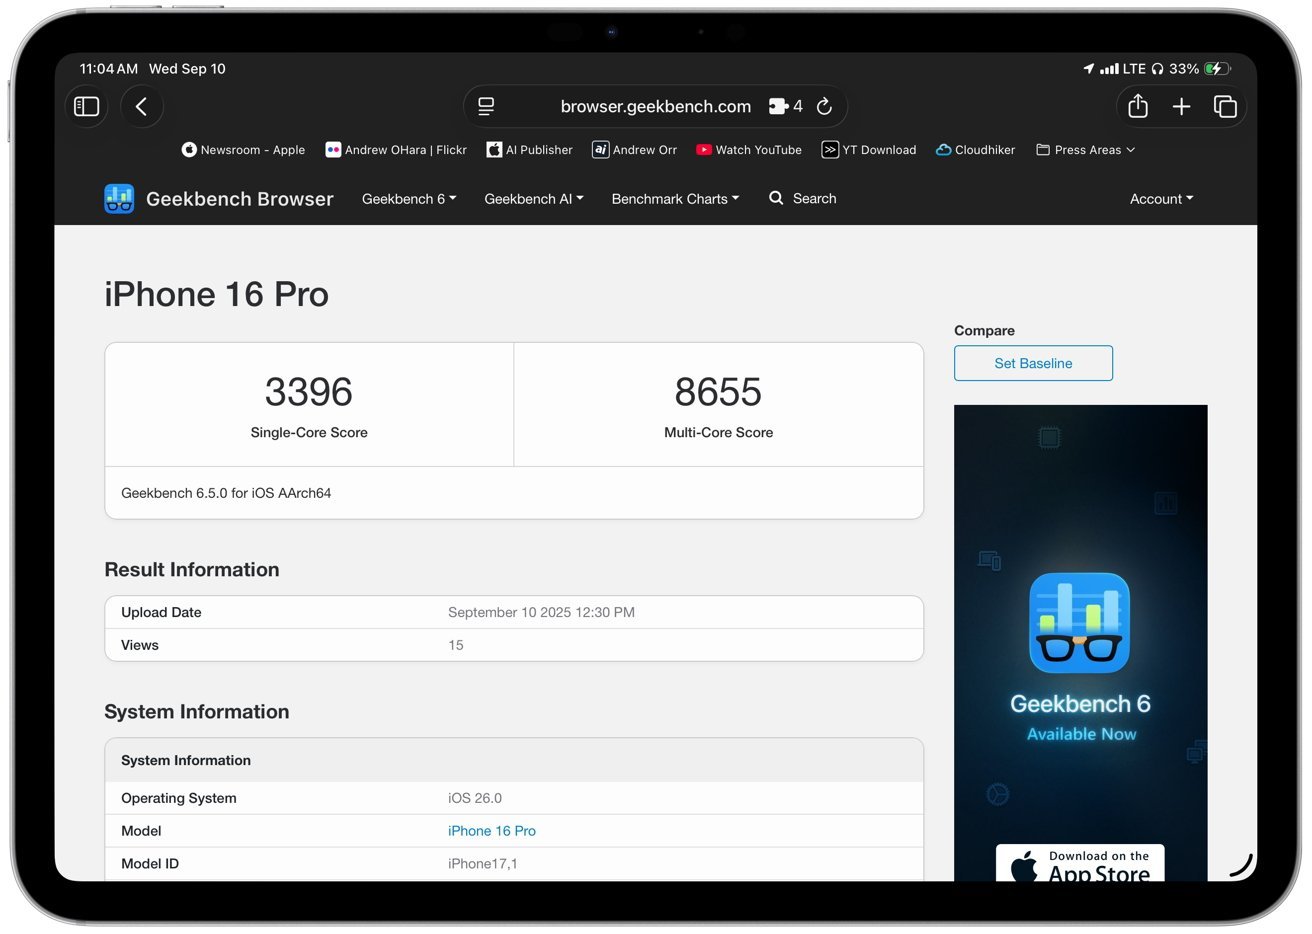This screenshot has height=934, width=1312.
Task: Tap the Download on the App Store badge
Action: tap(1080, 863)
